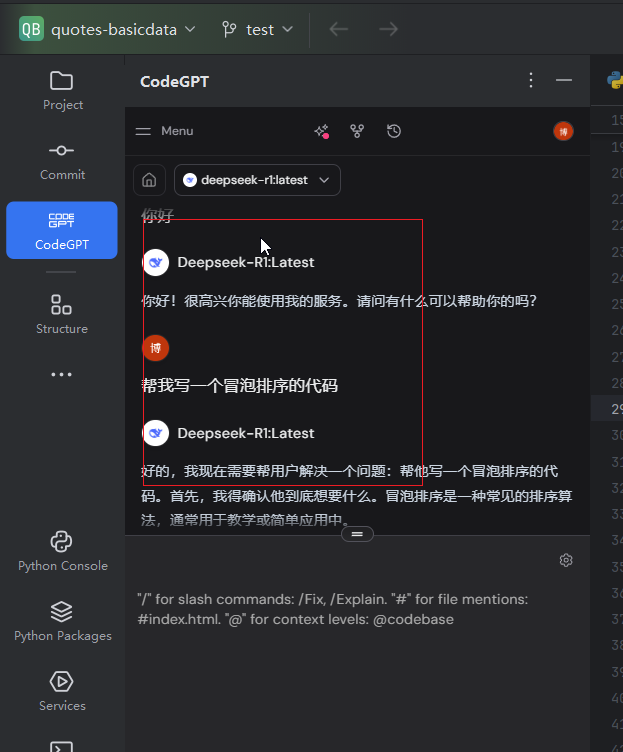This screenshot has height=752, width=623.
Task: Open the quotes-basicdata project dropdown
Action: coord(108,29)
